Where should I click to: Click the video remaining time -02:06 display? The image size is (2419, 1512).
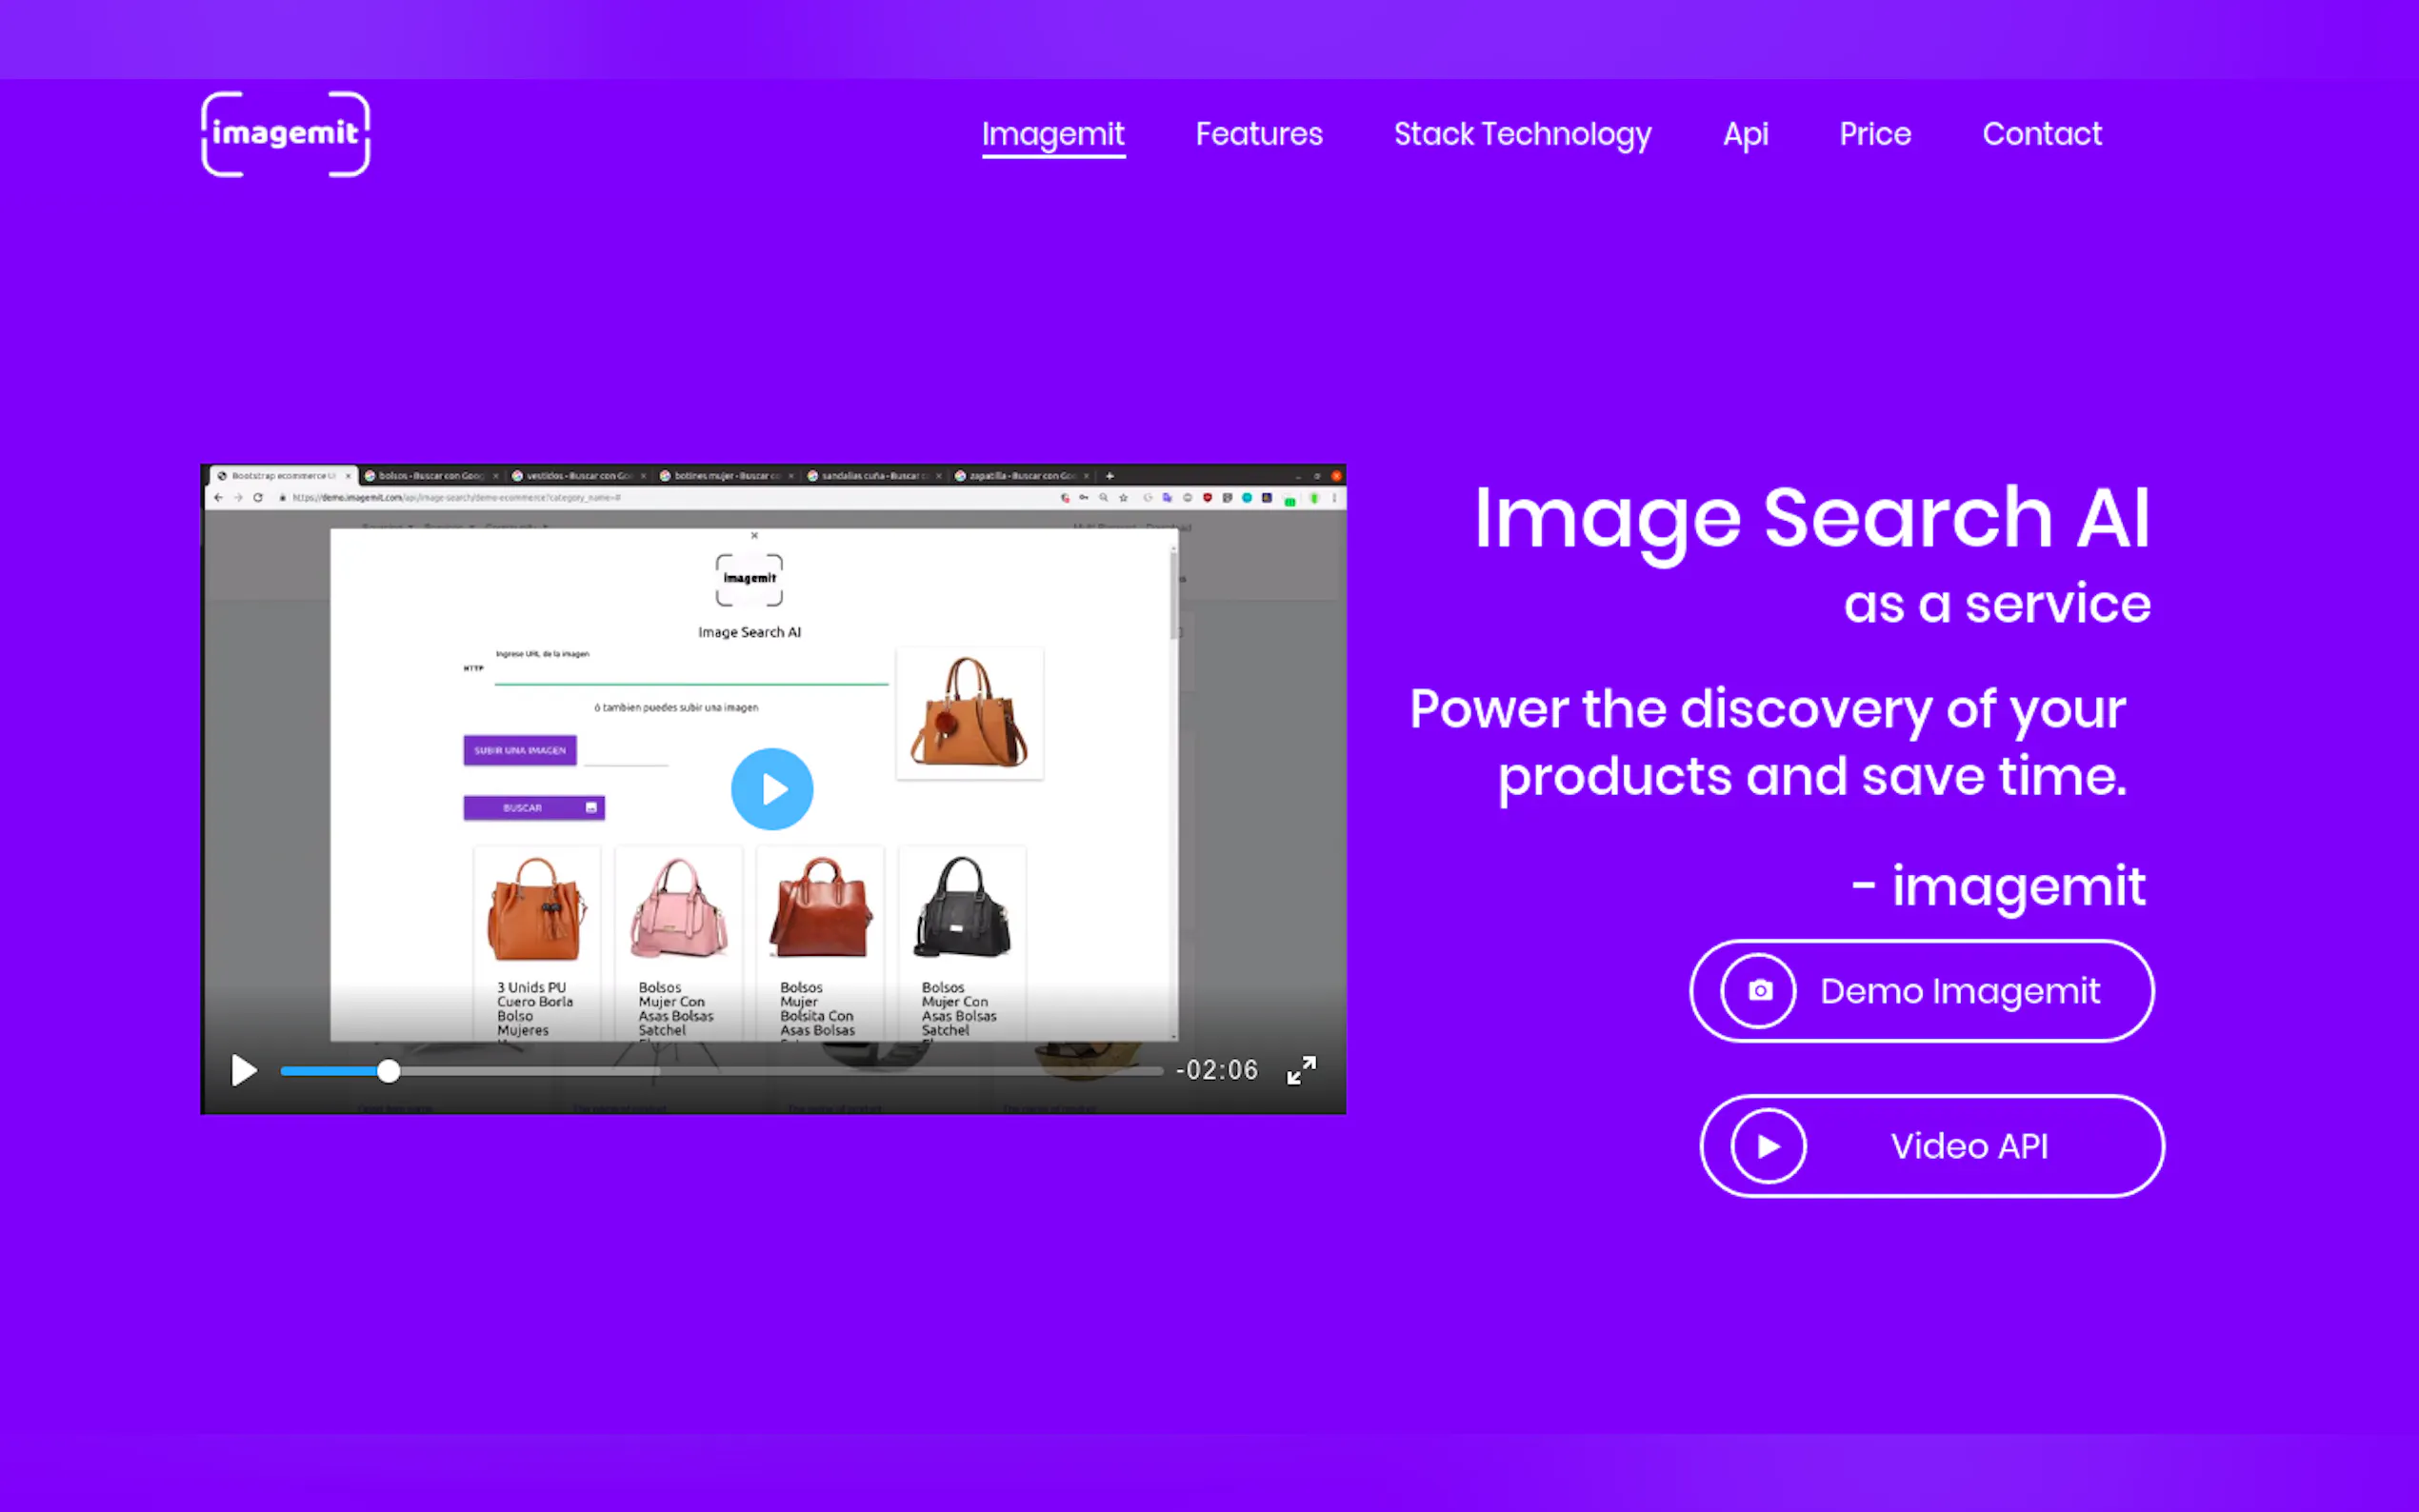pyautogui.click(x=1217, y=1070)
